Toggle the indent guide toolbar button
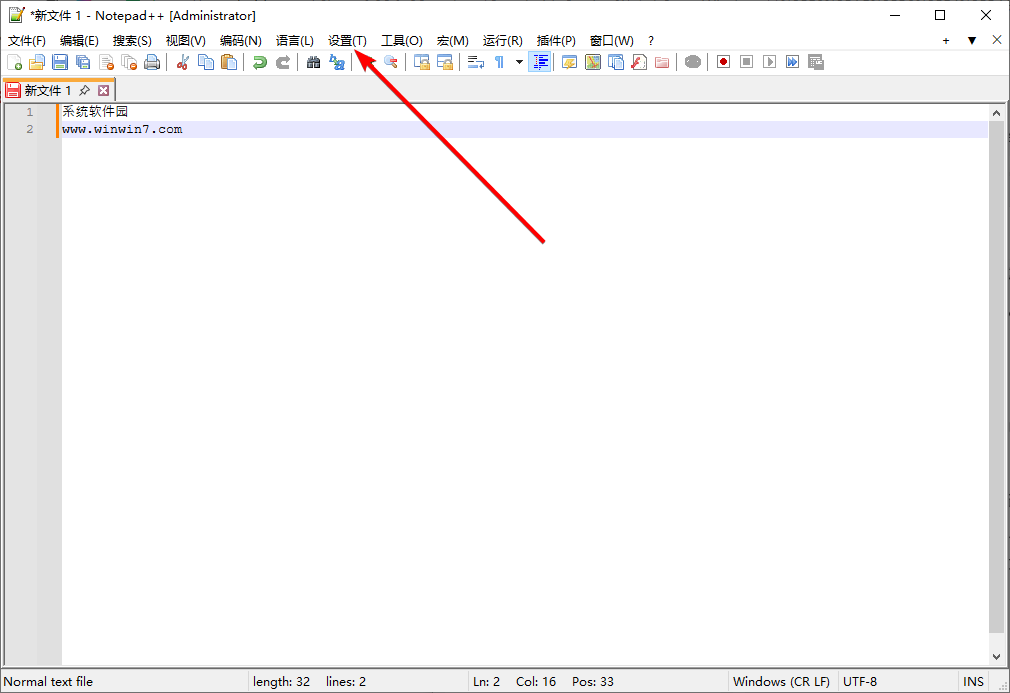 (540, 62)
